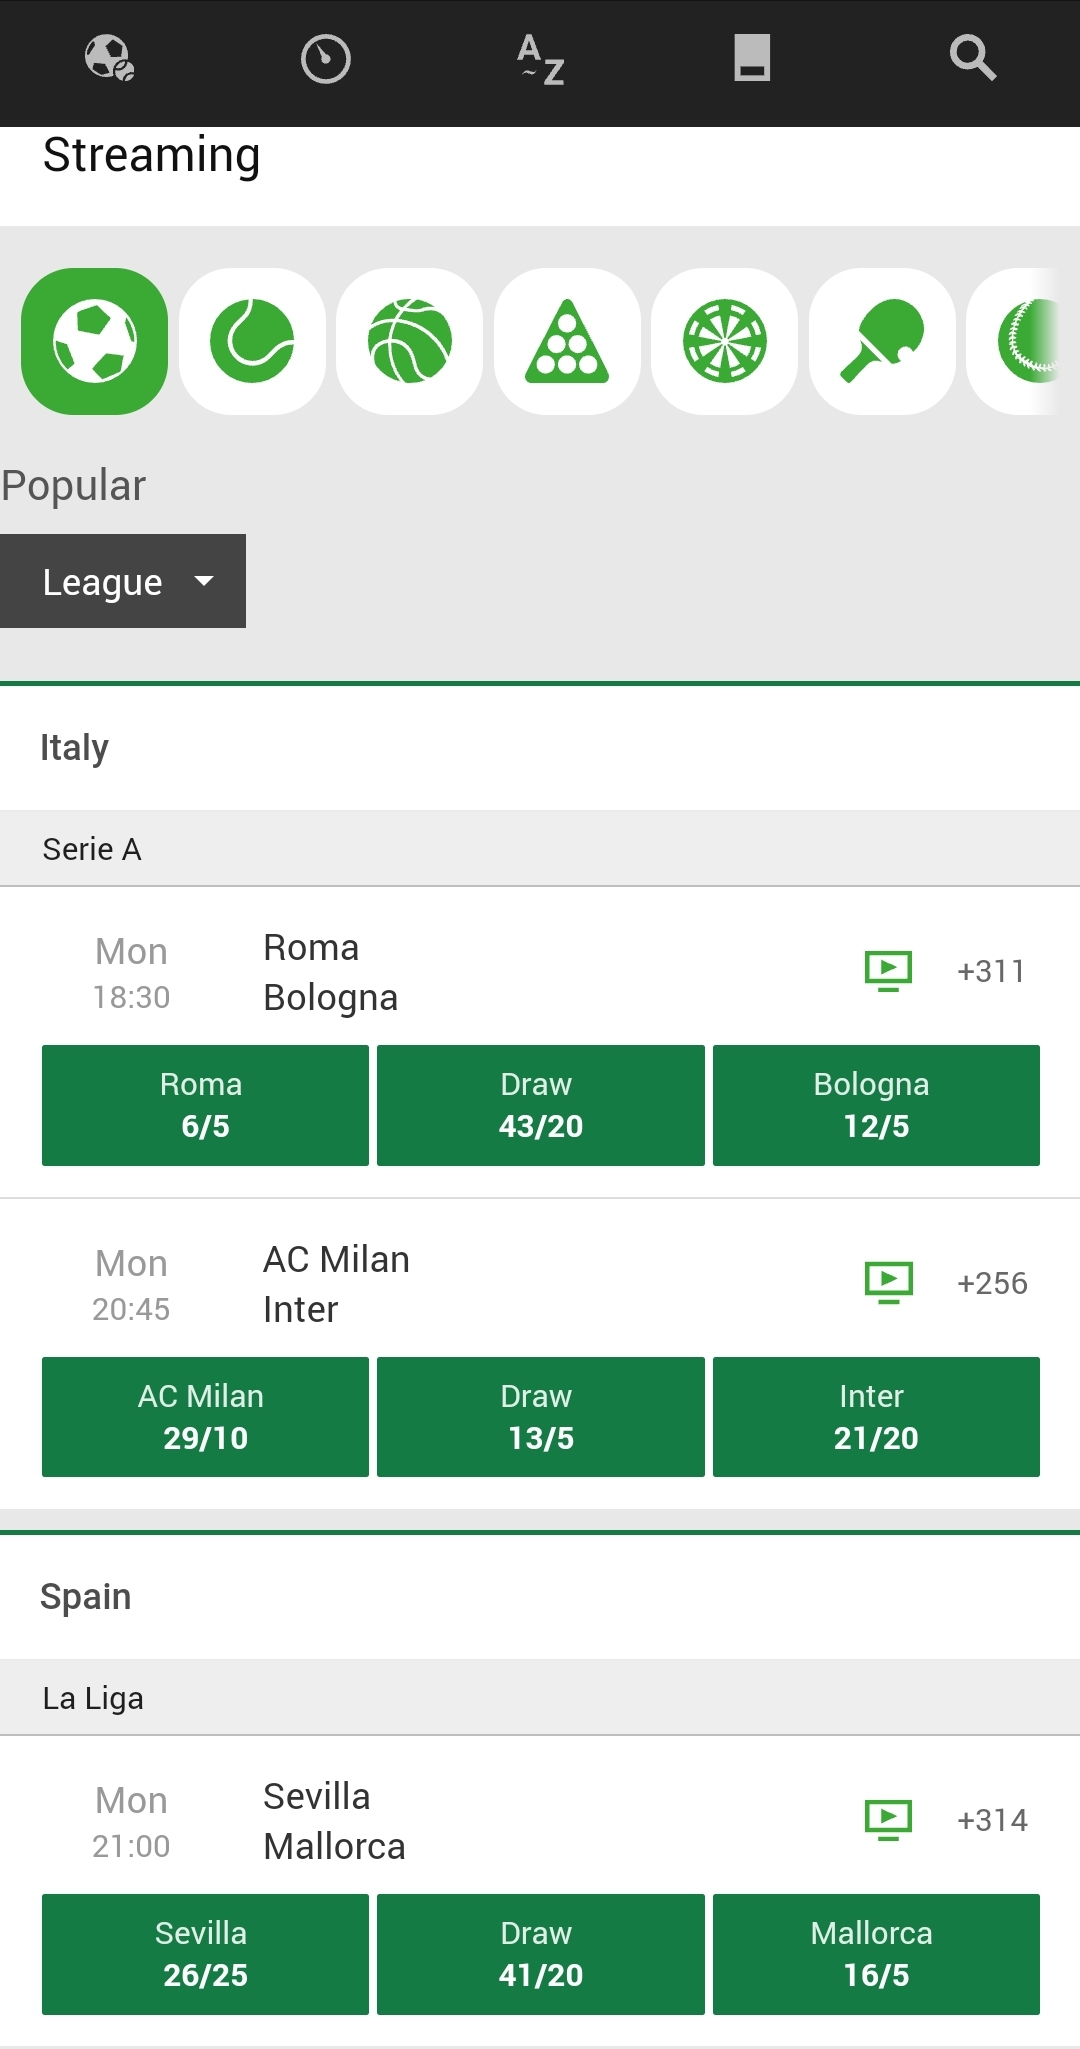Screen dimensions: 1080x2049
Task: Select Roma to win at 6/5
Action: pyautogui.click(x=204, y=1104)
